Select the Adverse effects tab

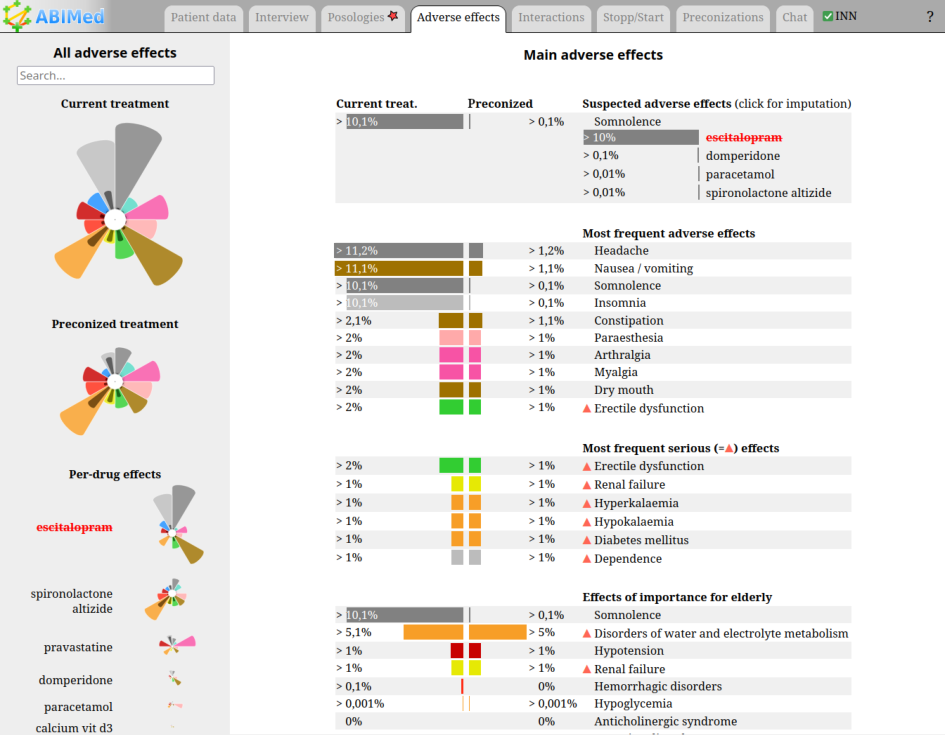point(458,18)
